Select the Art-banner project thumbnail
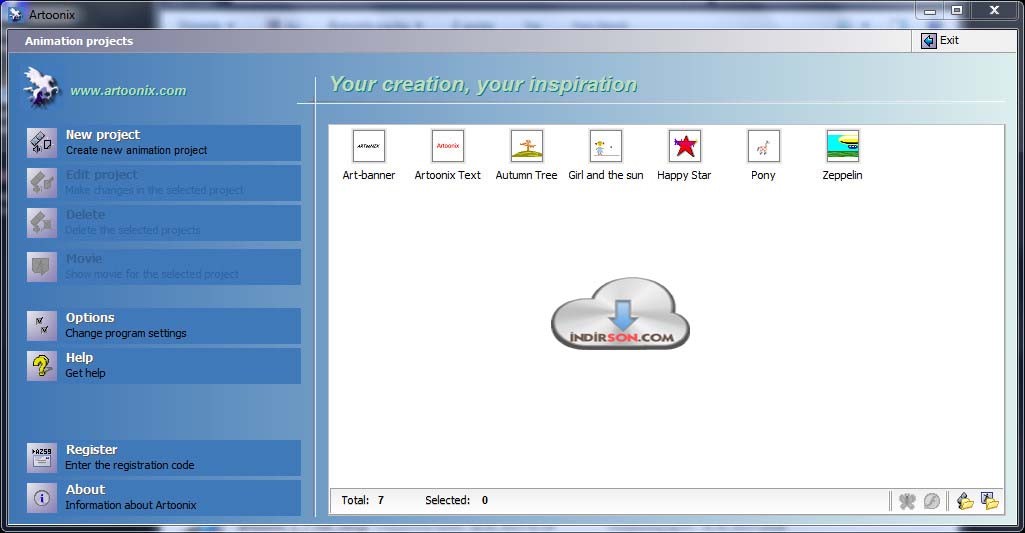The width and height of the screenshot is (1025, 533). [x=369, y=156]
